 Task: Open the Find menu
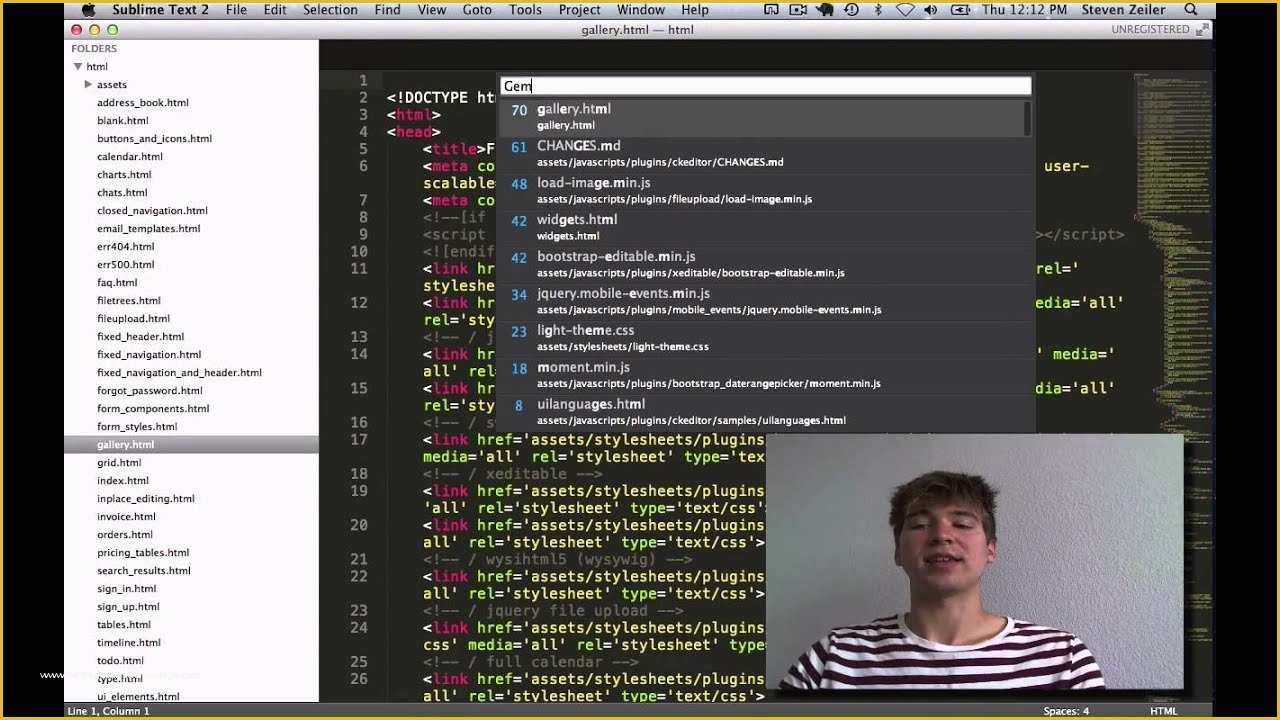387,10
